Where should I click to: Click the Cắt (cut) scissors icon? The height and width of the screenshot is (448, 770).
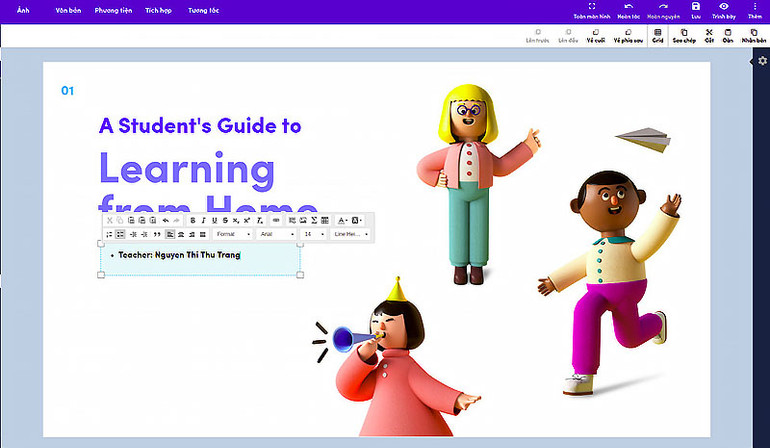pos(708,37)
